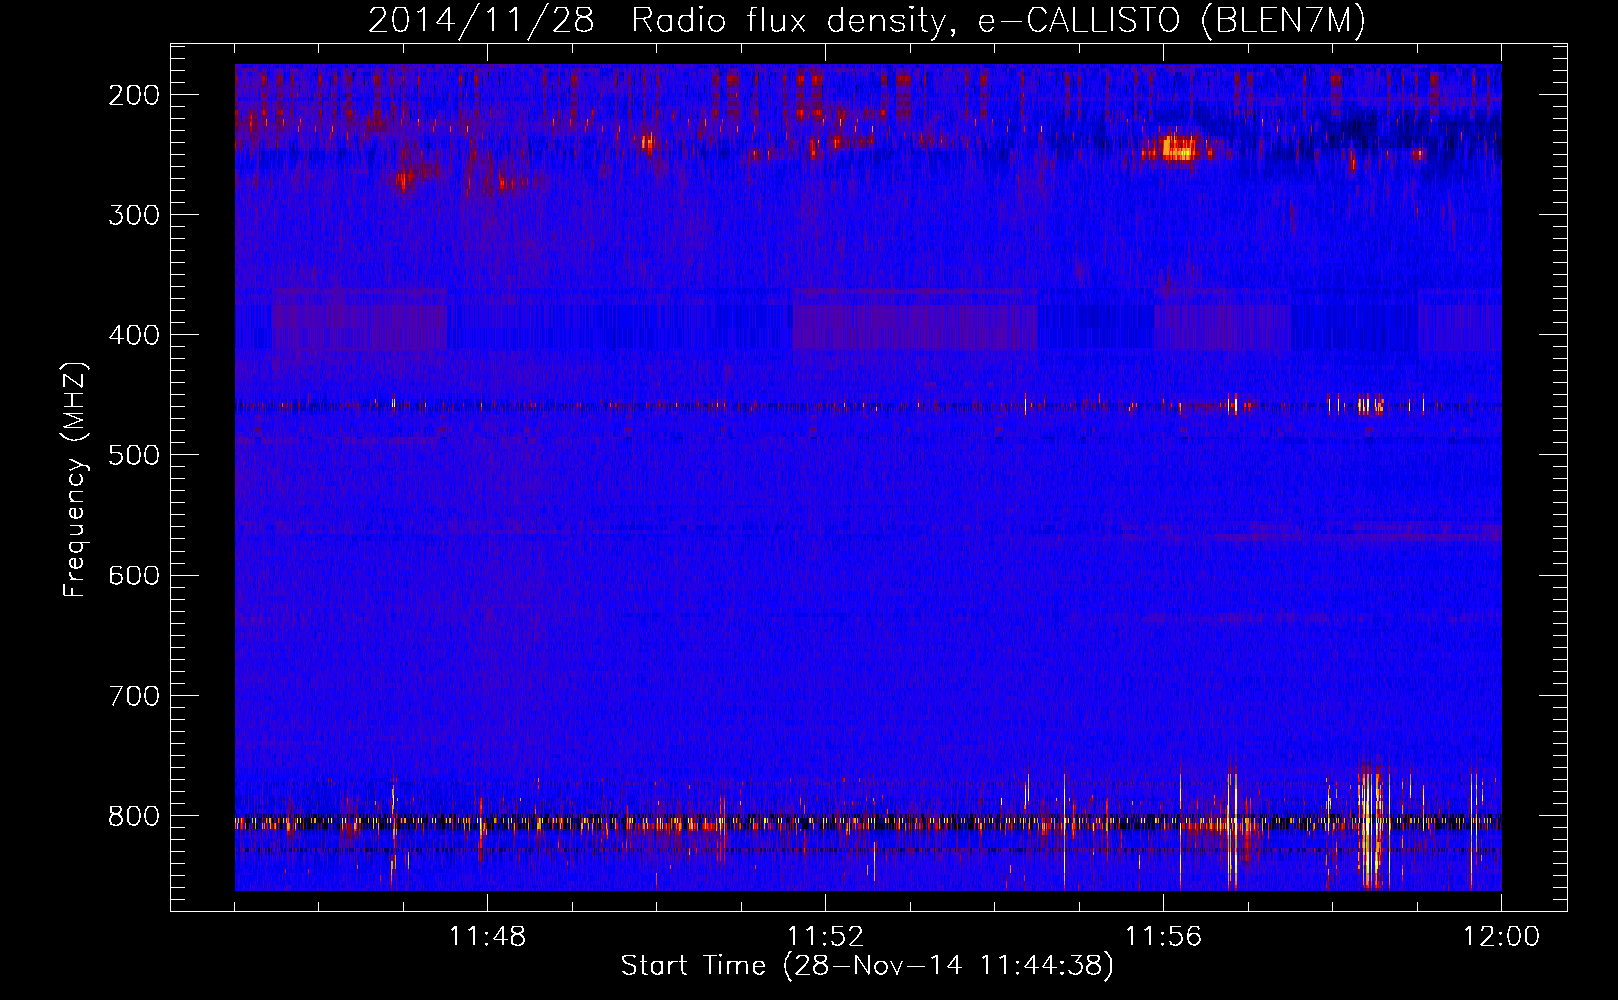Click the 800 frequency tick label

(134, 816)
